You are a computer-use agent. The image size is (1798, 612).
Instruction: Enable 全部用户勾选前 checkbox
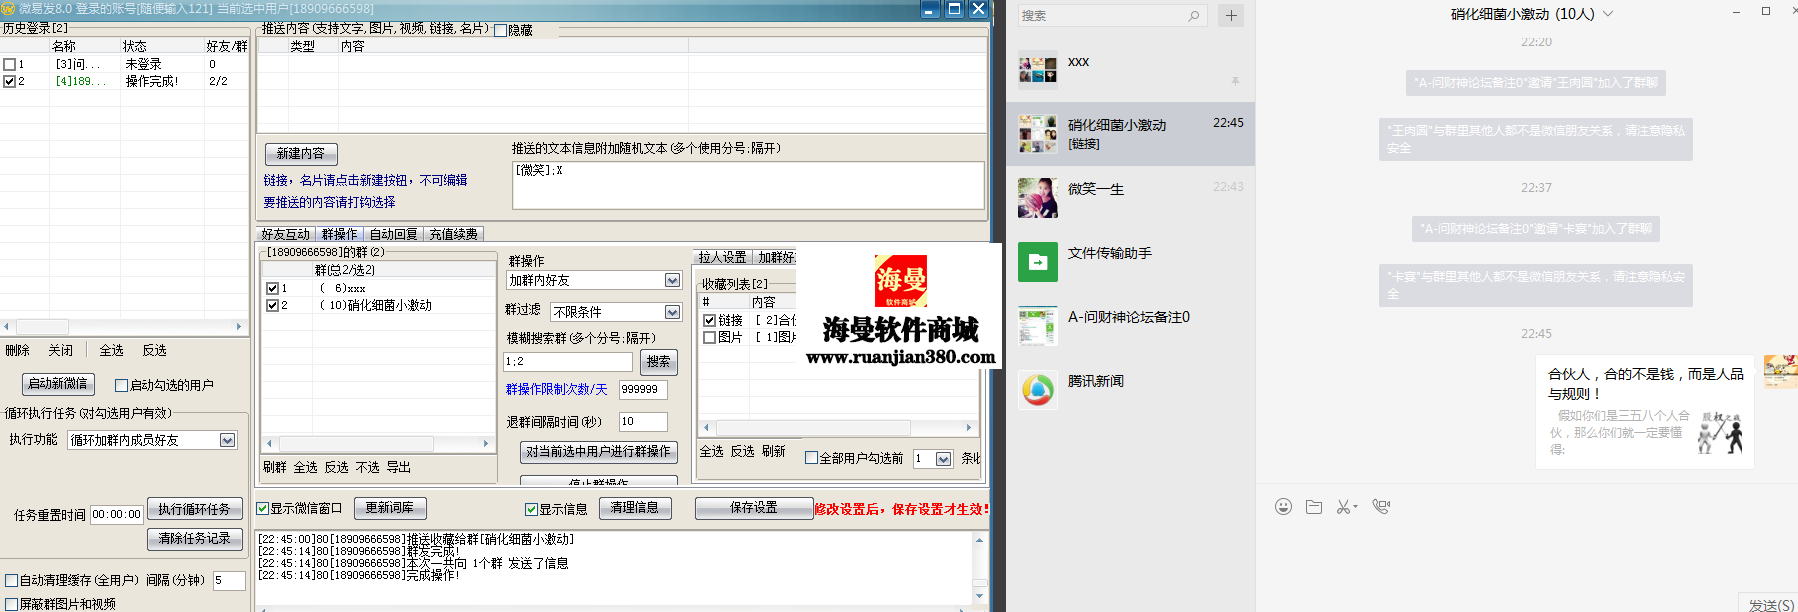point(812,458)
